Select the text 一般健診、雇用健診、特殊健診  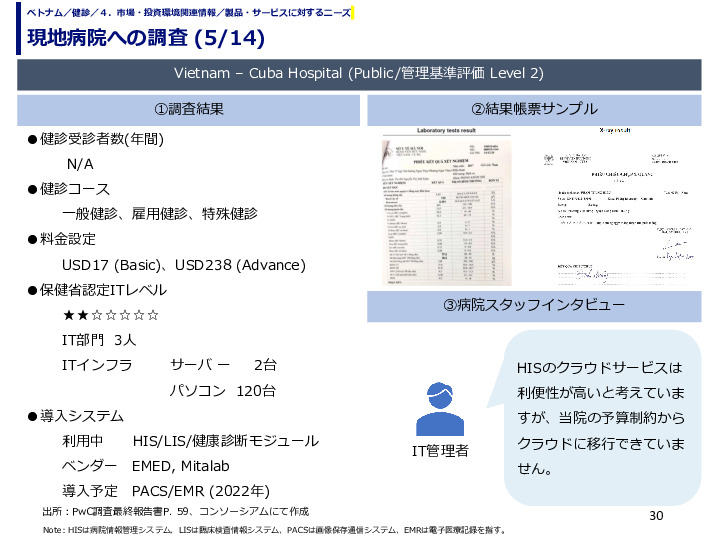click(x=160, y=214)
